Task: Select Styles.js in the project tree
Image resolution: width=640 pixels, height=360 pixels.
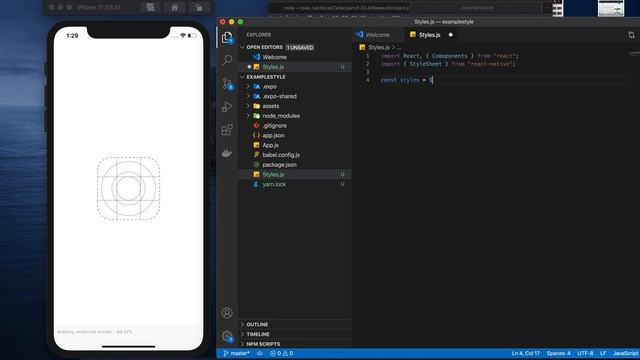Action: [x=295, y=175]
